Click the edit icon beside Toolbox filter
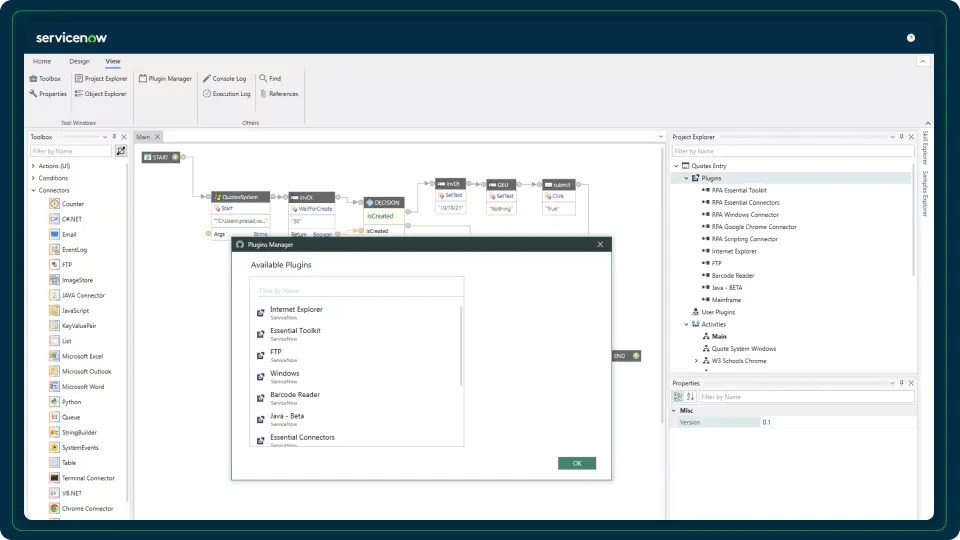This screenshot has height=540, width=960. coord(121,151)
